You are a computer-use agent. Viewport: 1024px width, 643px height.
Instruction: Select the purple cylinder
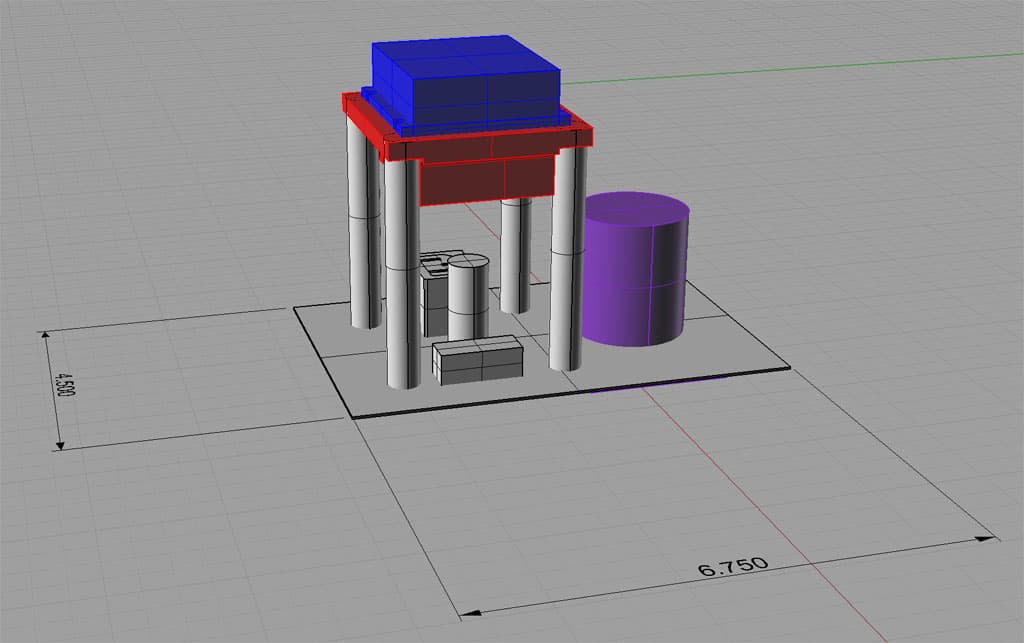pyautogui.click(x=640, y=270)
